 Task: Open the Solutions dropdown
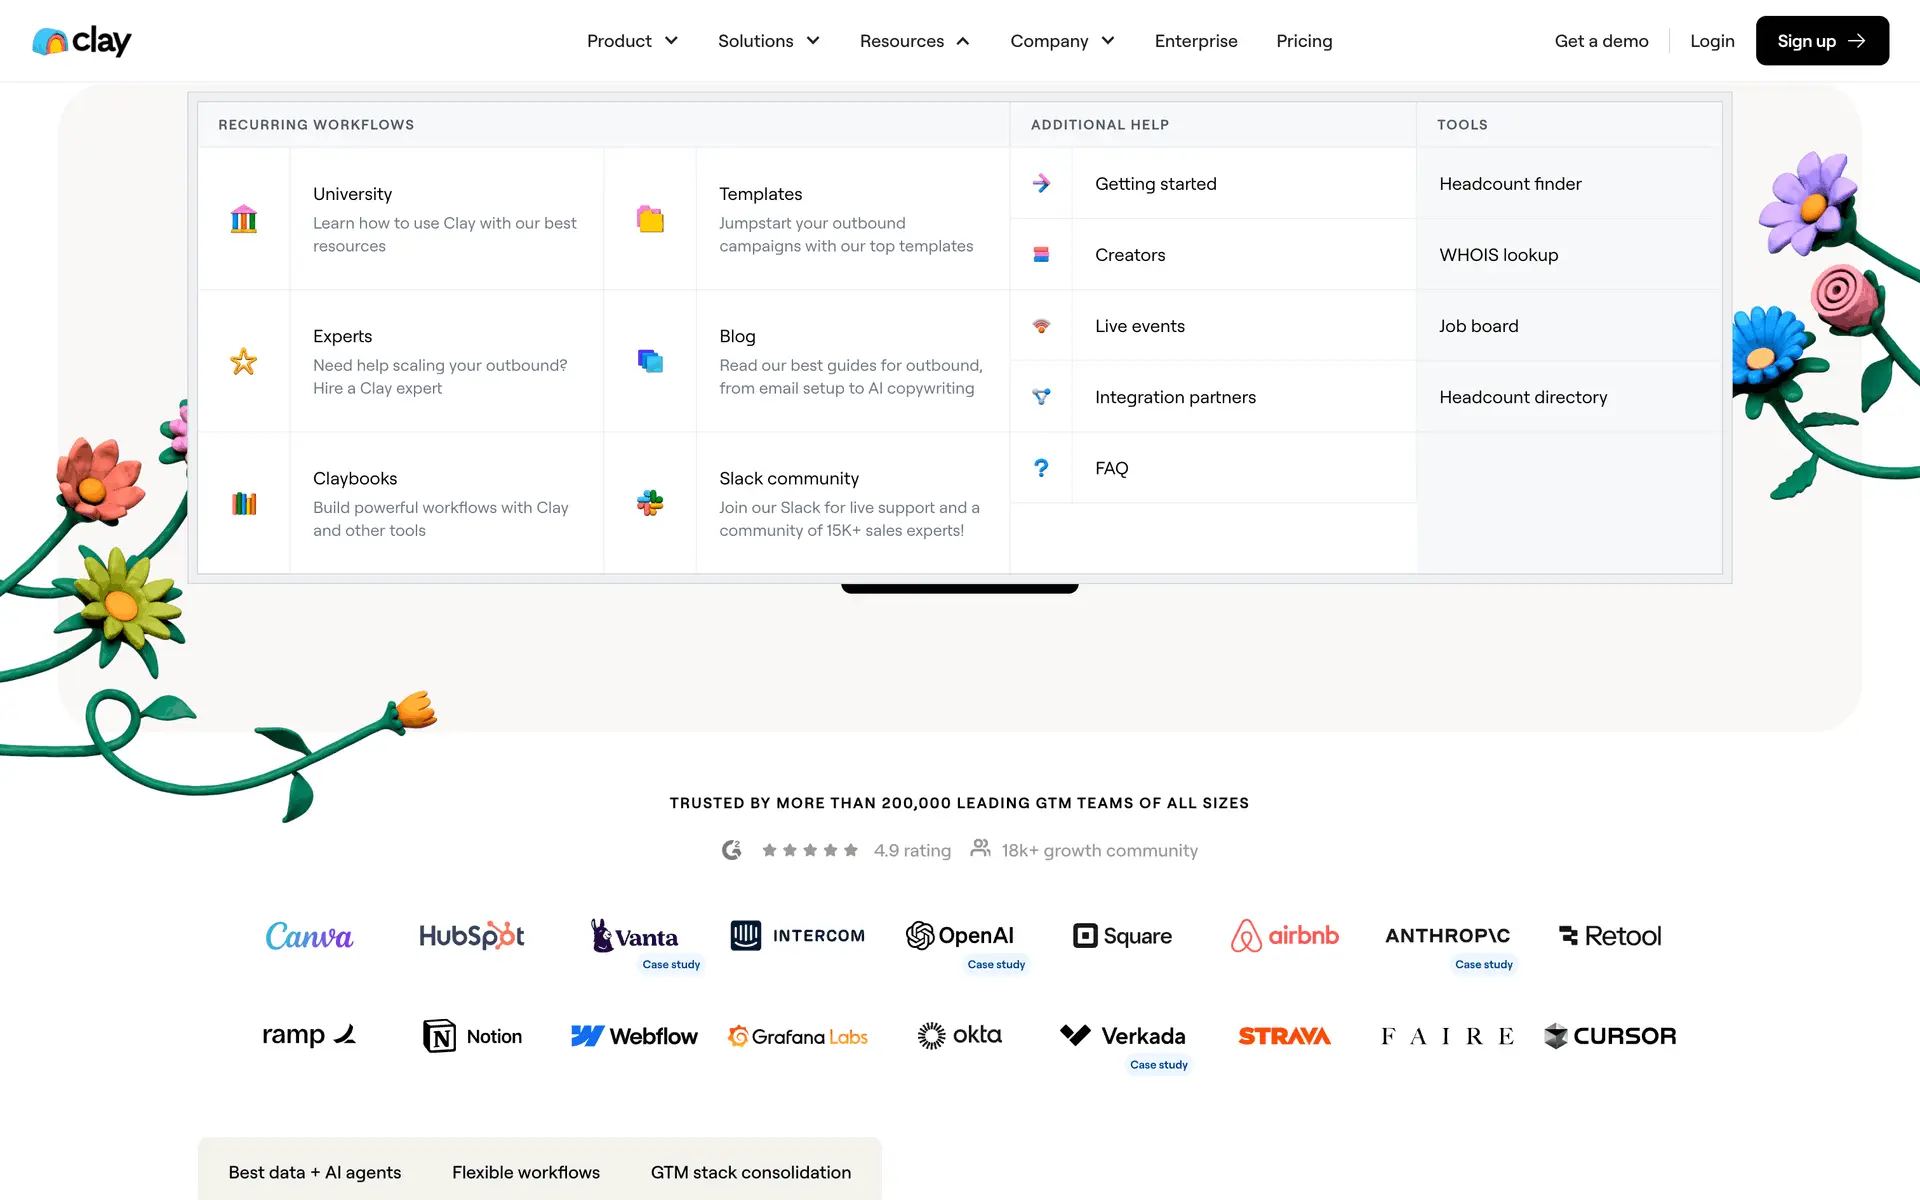768,41
